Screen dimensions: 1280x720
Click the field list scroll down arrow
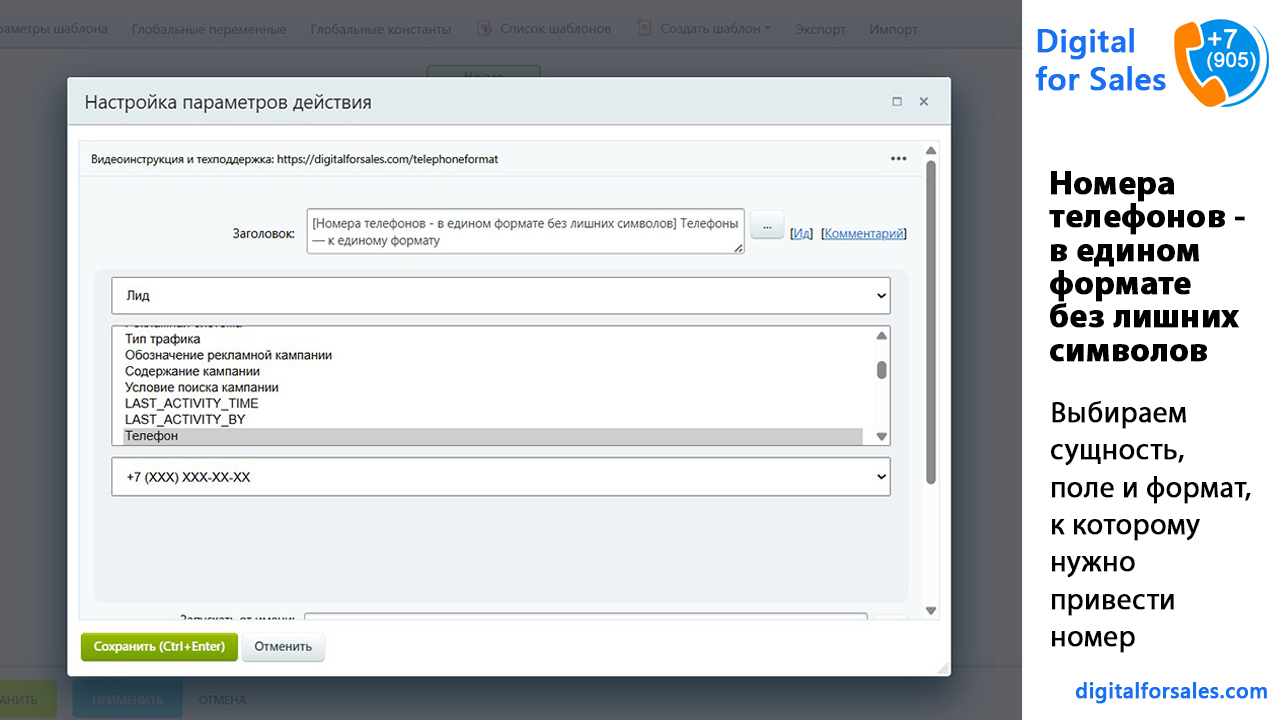[881, 436]
